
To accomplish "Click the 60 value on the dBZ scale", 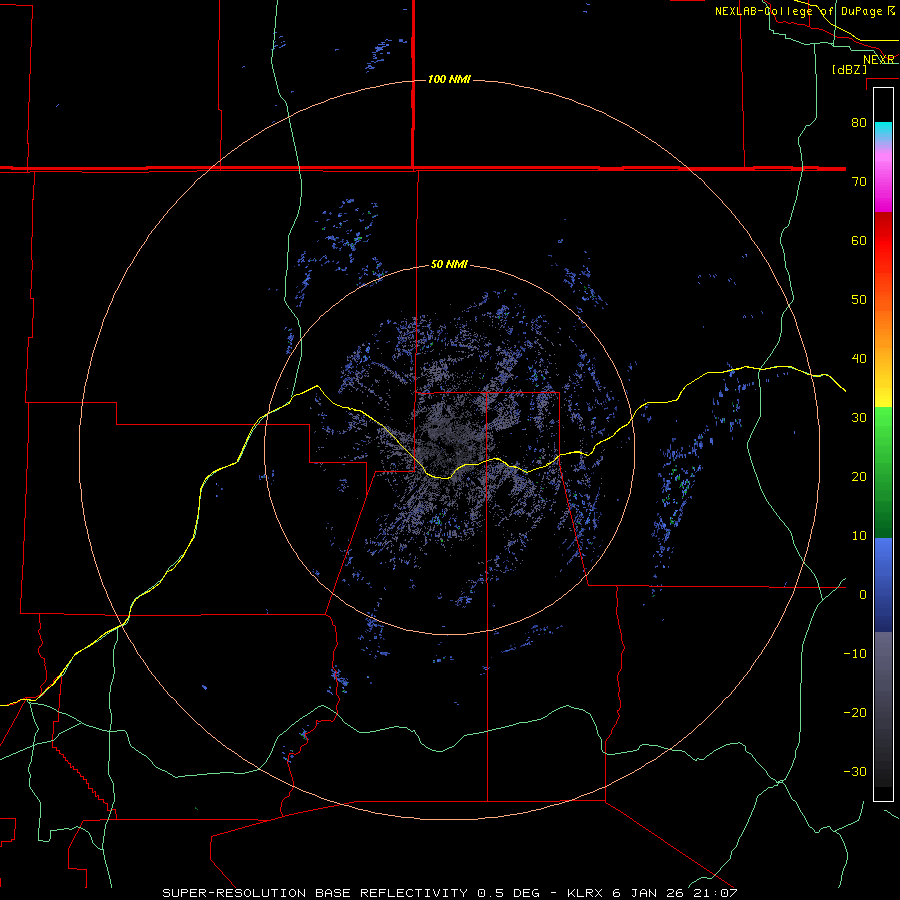I will (859, 240).
